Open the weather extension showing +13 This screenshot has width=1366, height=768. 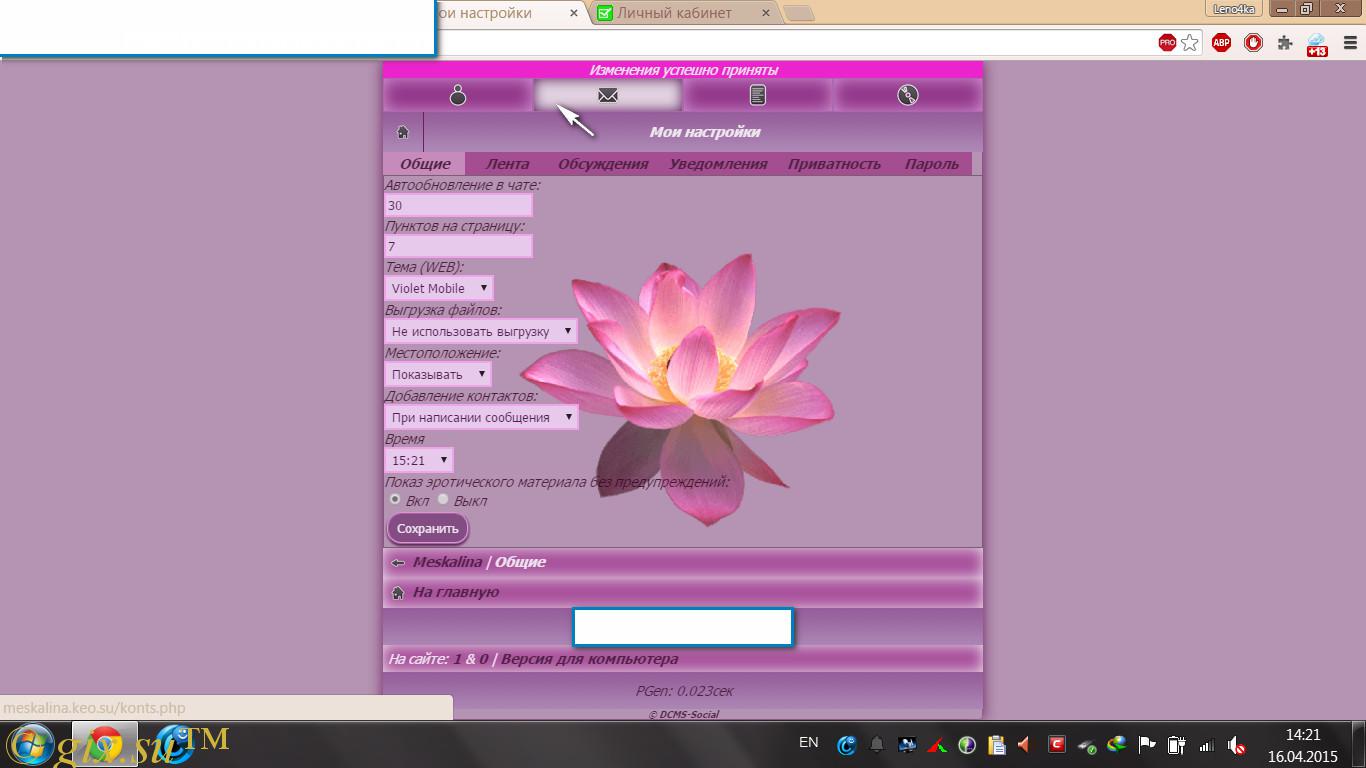tap(1317, 45)
